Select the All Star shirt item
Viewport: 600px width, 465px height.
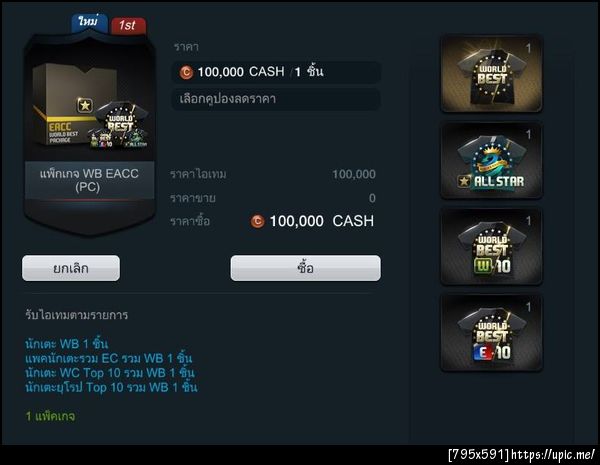coord(491,161)
